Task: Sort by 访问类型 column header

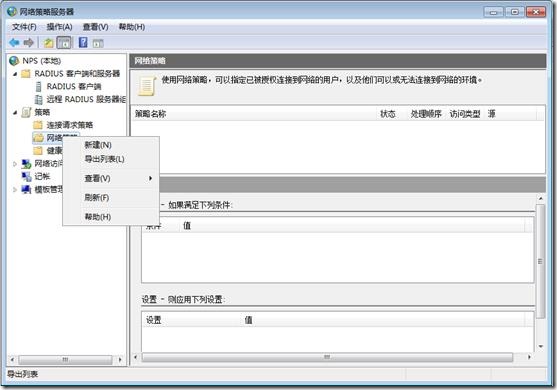Action: (x=465, y=114)
